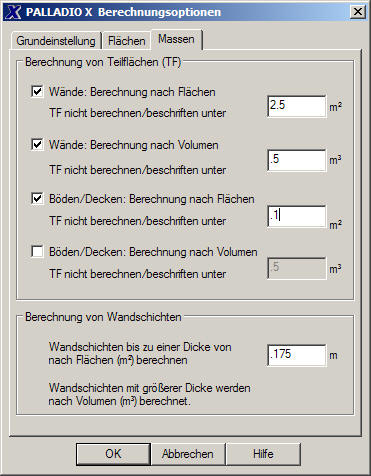This screenshot has height=476, width=371.
Task: Click the dialog title bar text
Action: (x=123, y=12)
